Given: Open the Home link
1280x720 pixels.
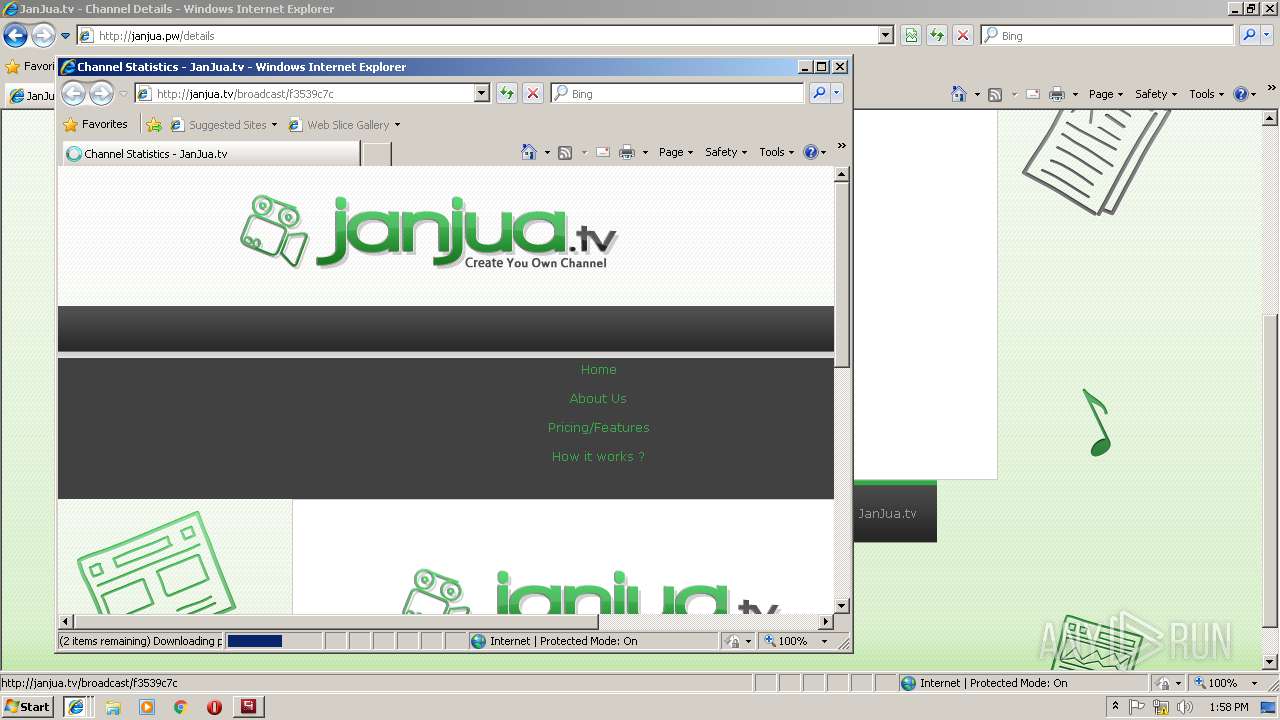Looking at the screenshot, I should click(599, 370).
